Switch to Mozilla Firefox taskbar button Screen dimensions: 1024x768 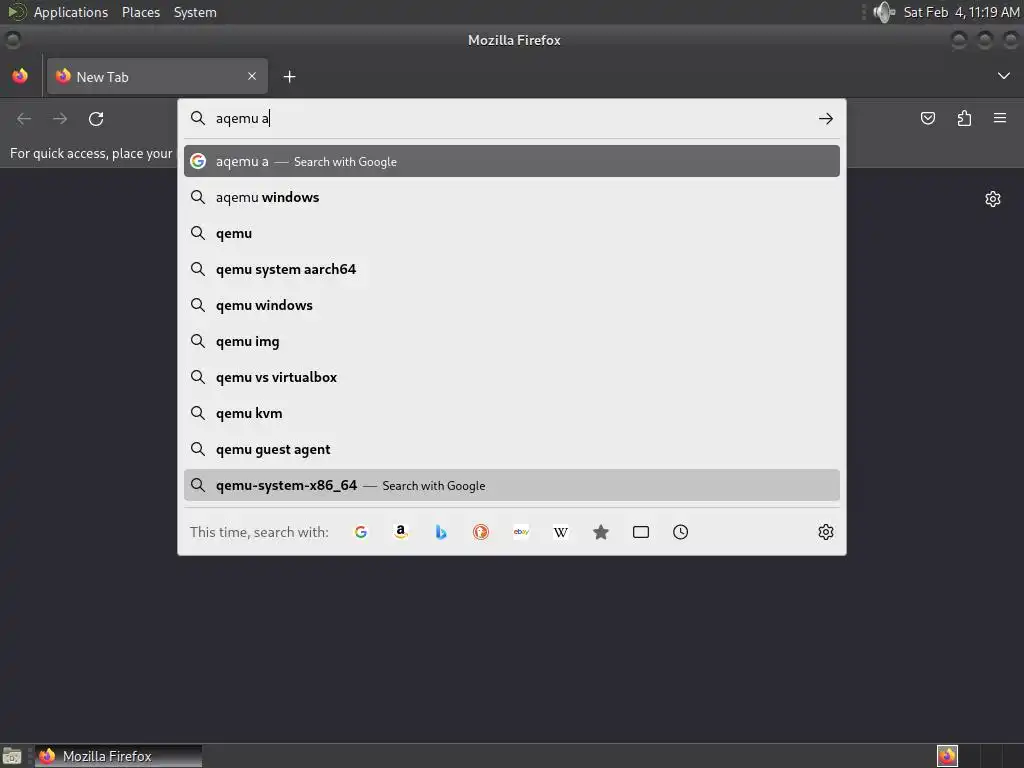click(x=118, y=756)
